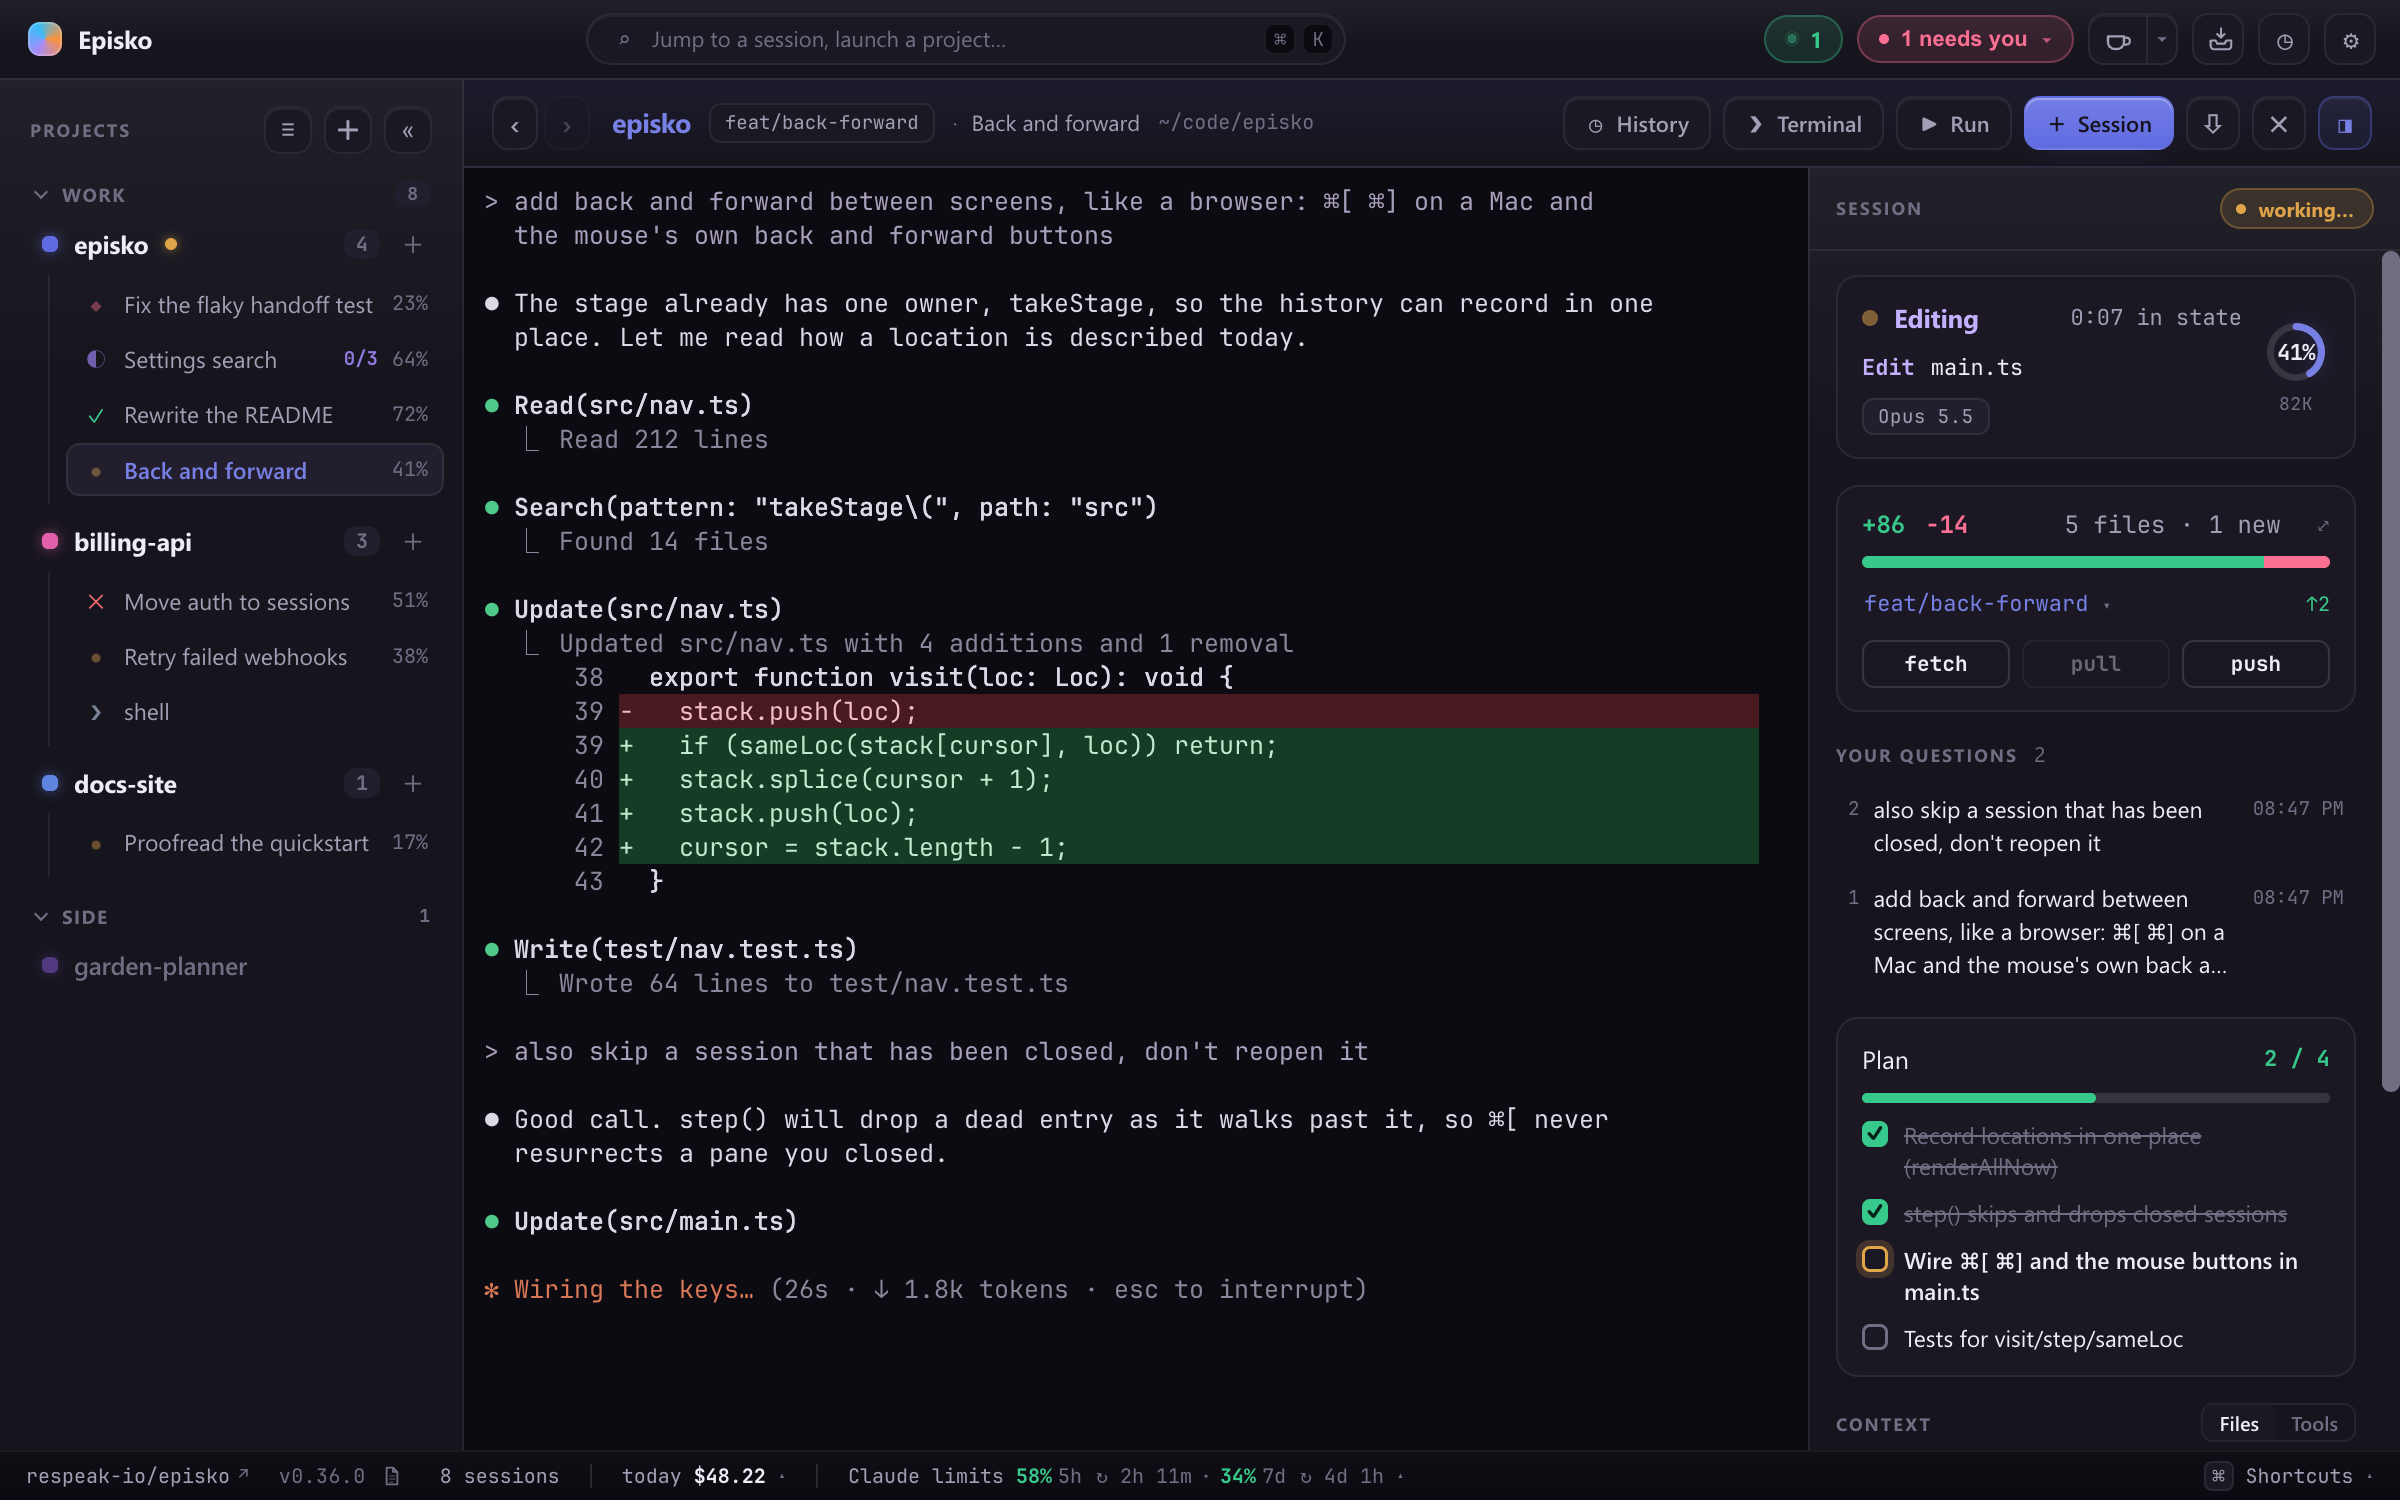Open settings gear icon

pyautogui.click(x=2351, y=40)
